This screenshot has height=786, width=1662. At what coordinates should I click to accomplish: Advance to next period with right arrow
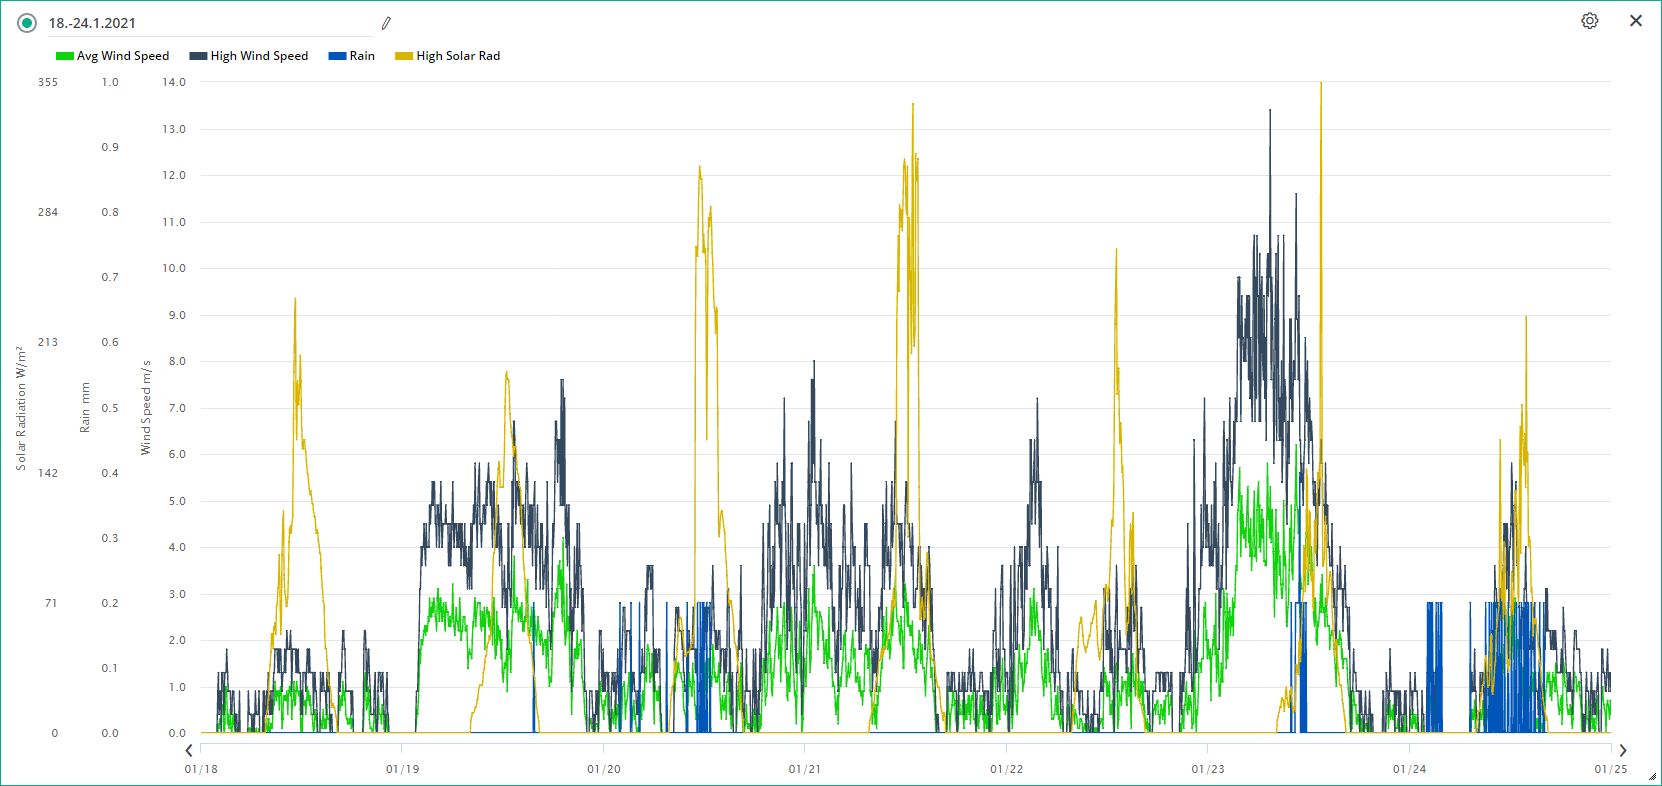[x=1622, y=750]
